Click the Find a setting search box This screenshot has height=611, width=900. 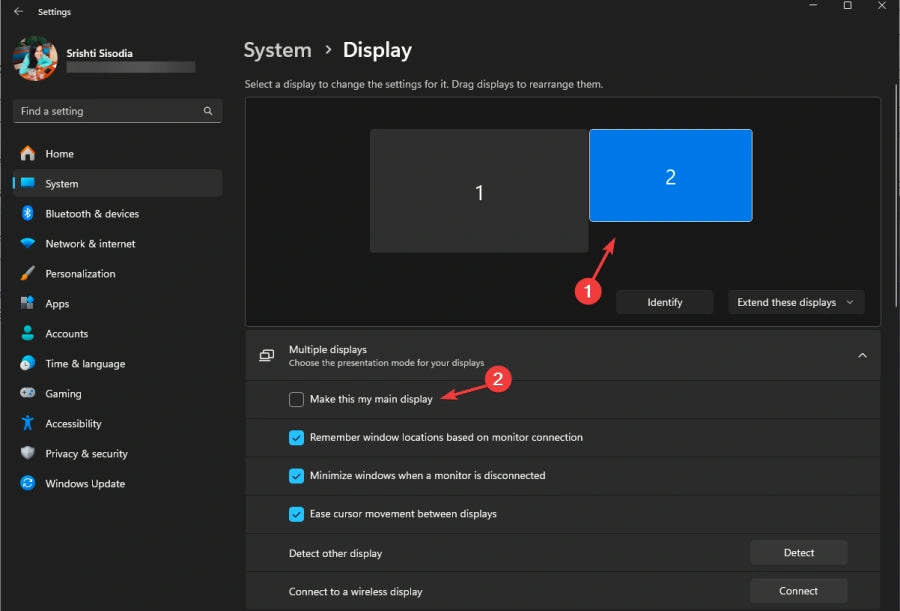pyautogui.click(x=110, y=111)
